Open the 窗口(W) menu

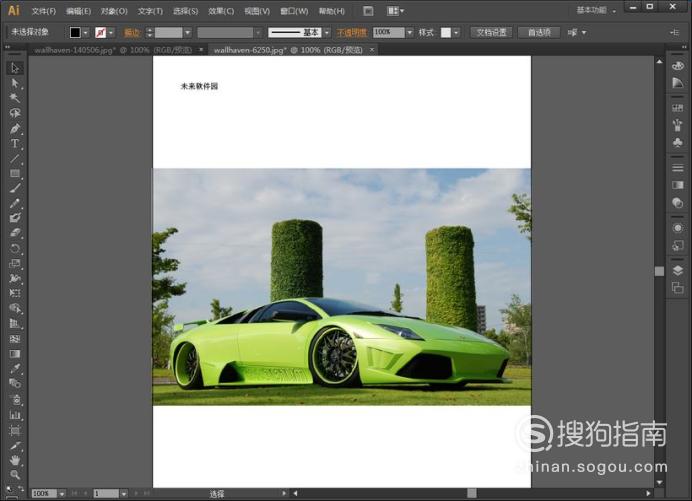click(x=294, y=11)
